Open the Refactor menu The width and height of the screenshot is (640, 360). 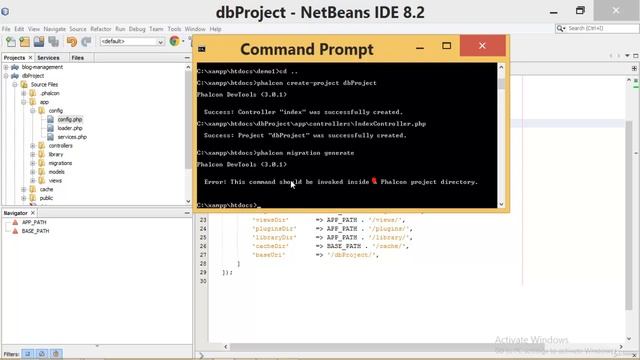click(x=100, y=29)
